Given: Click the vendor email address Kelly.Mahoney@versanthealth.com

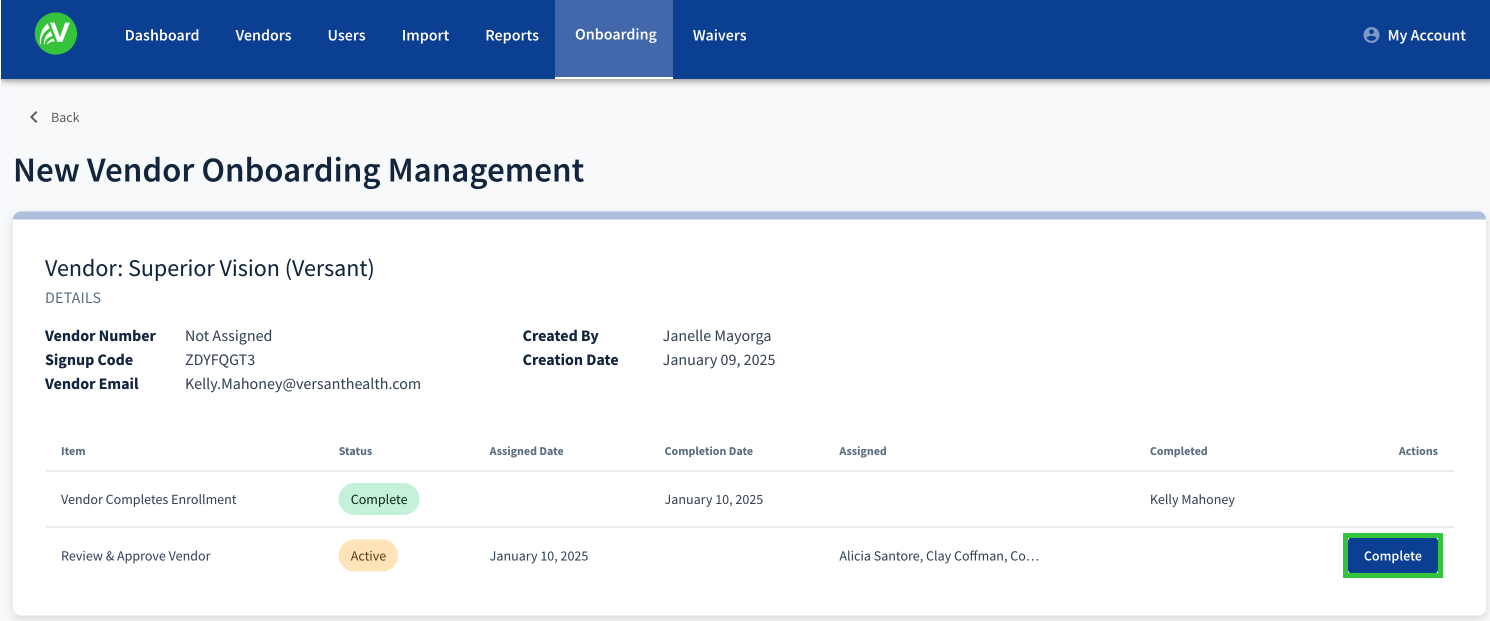Looking at the screenshot, I should tap(302, 384).
